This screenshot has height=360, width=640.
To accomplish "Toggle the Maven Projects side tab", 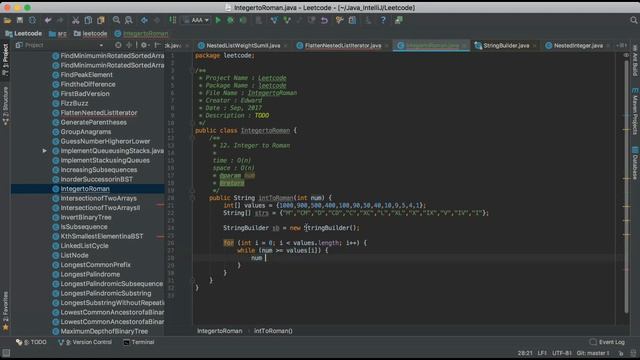I will coord(635,111).
